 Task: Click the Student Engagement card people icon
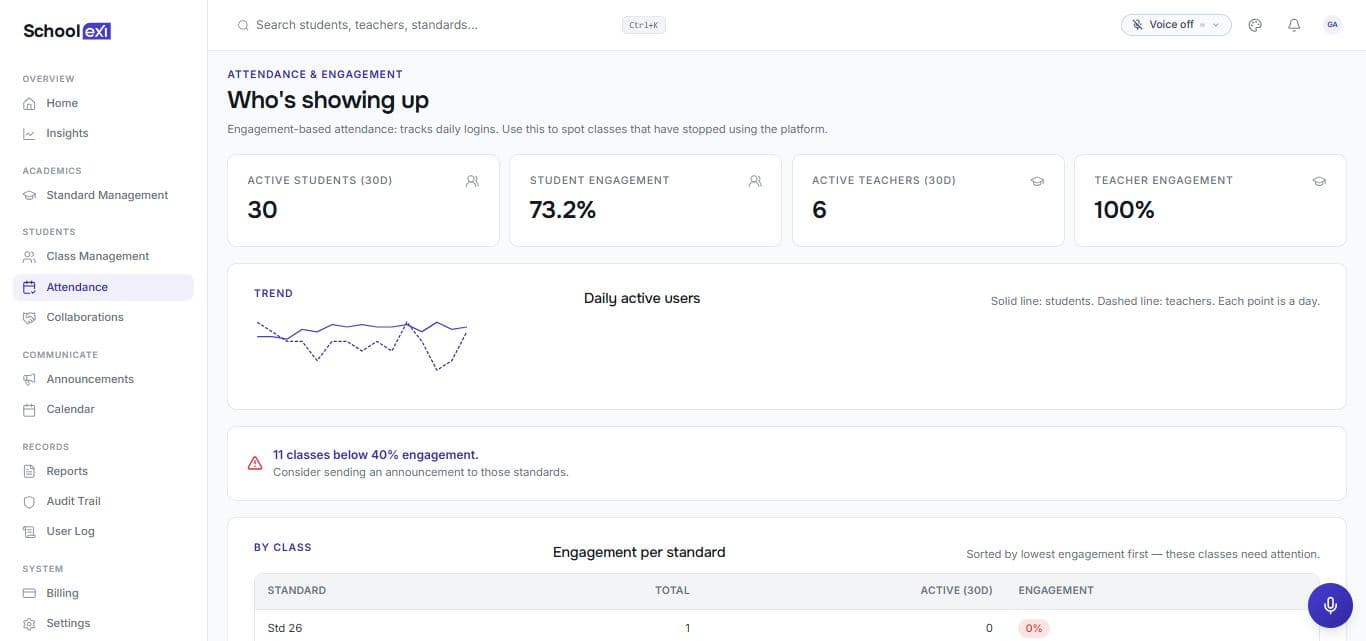755,181
